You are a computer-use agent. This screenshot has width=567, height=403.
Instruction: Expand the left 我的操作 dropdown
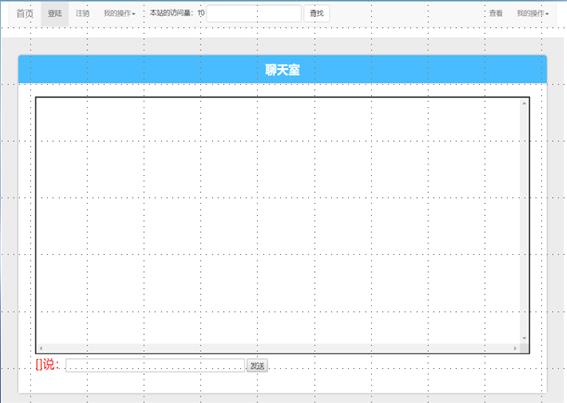pyautogui.click(x=120, y=13)
